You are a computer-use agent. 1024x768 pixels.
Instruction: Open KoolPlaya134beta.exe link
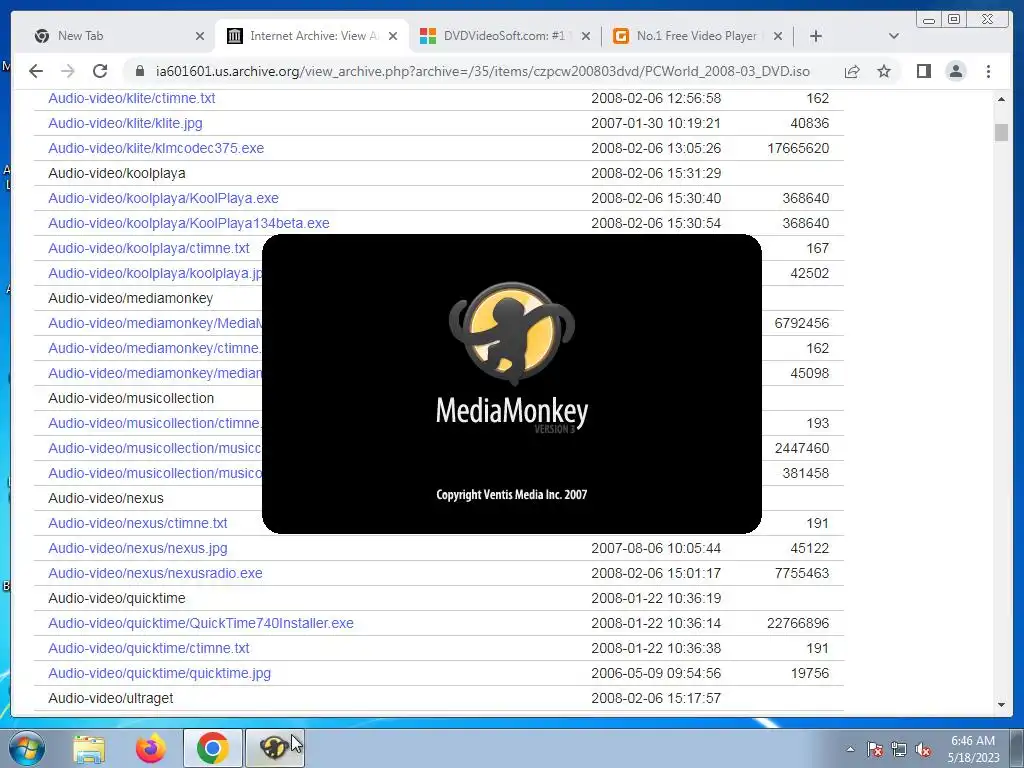(x=189, y=223)
